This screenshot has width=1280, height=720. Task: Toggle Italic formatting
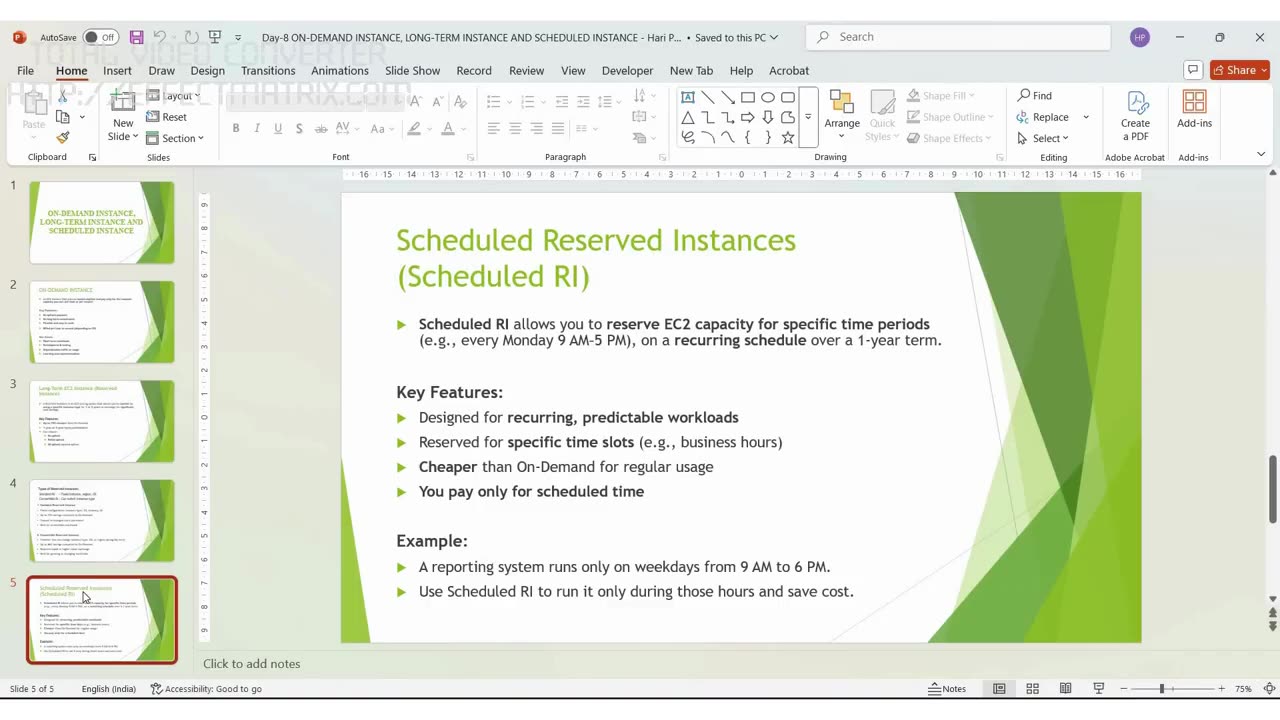(x=257, y=128)
